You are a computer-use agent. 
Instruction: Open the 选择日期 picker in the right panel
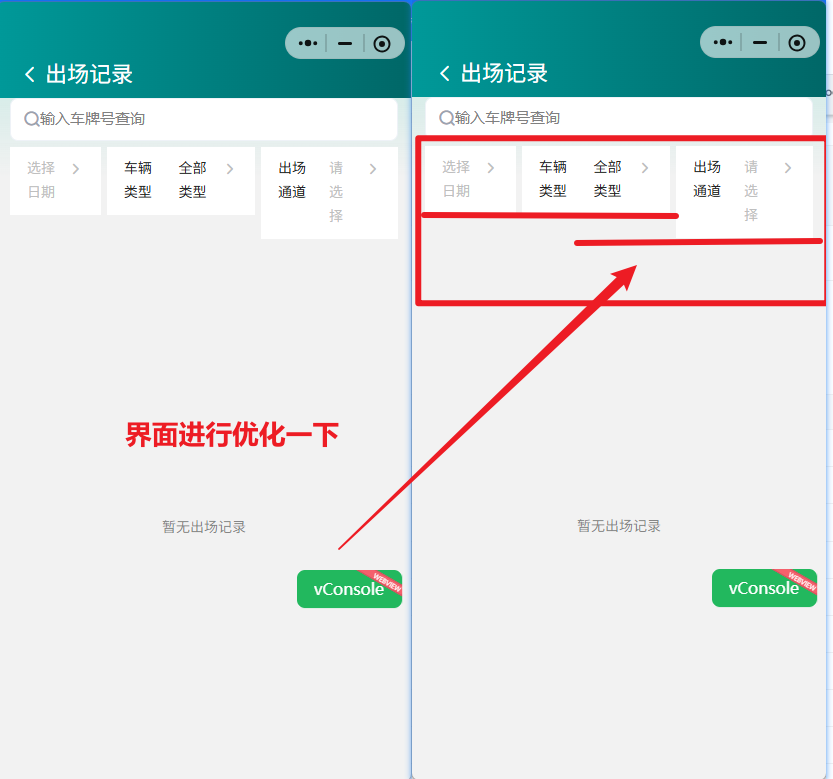click(x=469, y=179)
